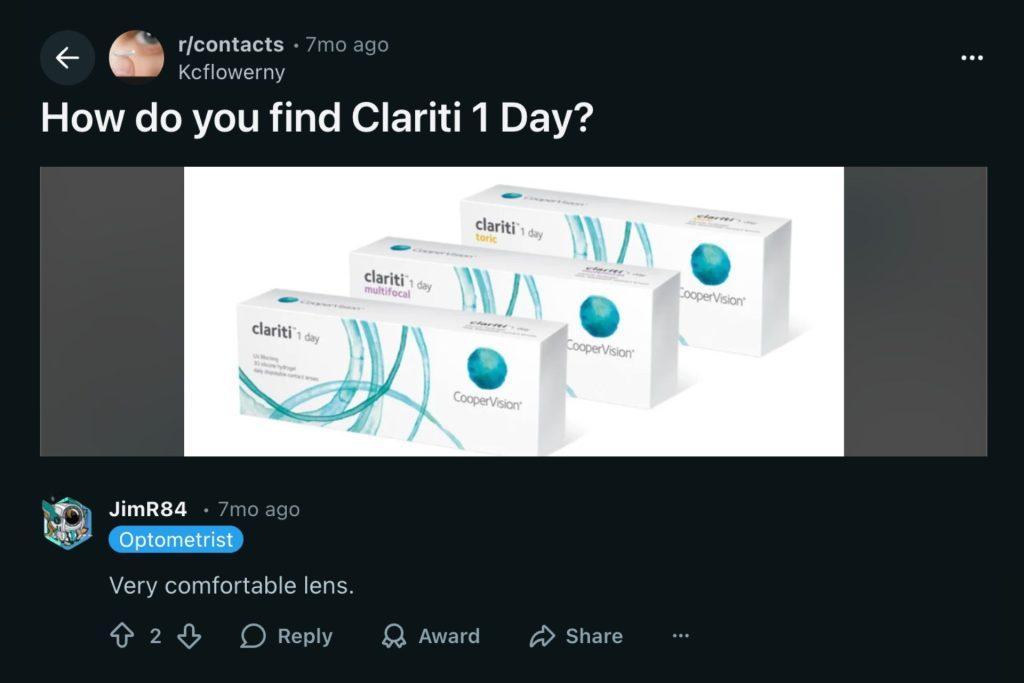The width and height of the screenshot is (1024, 683).
Task: Share JimR84's comment
Action: click(576, 636)
